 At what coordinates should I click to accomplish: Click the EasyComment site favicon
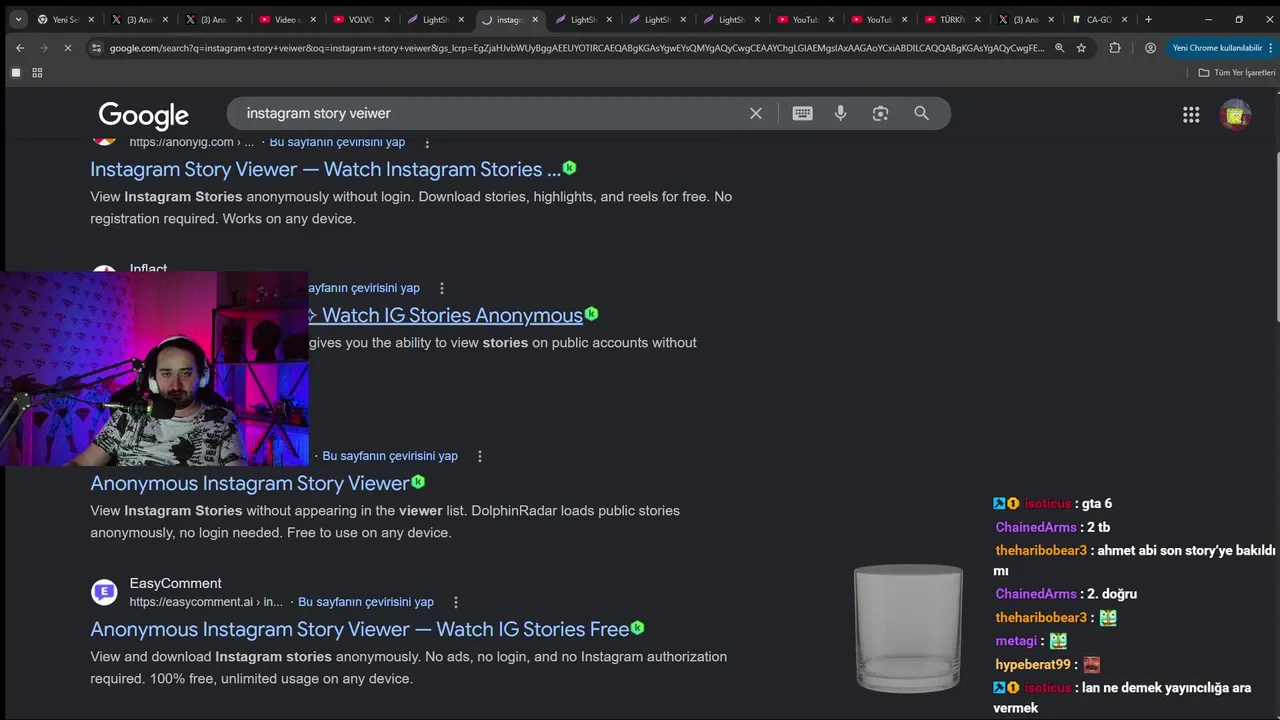[104, 592]
